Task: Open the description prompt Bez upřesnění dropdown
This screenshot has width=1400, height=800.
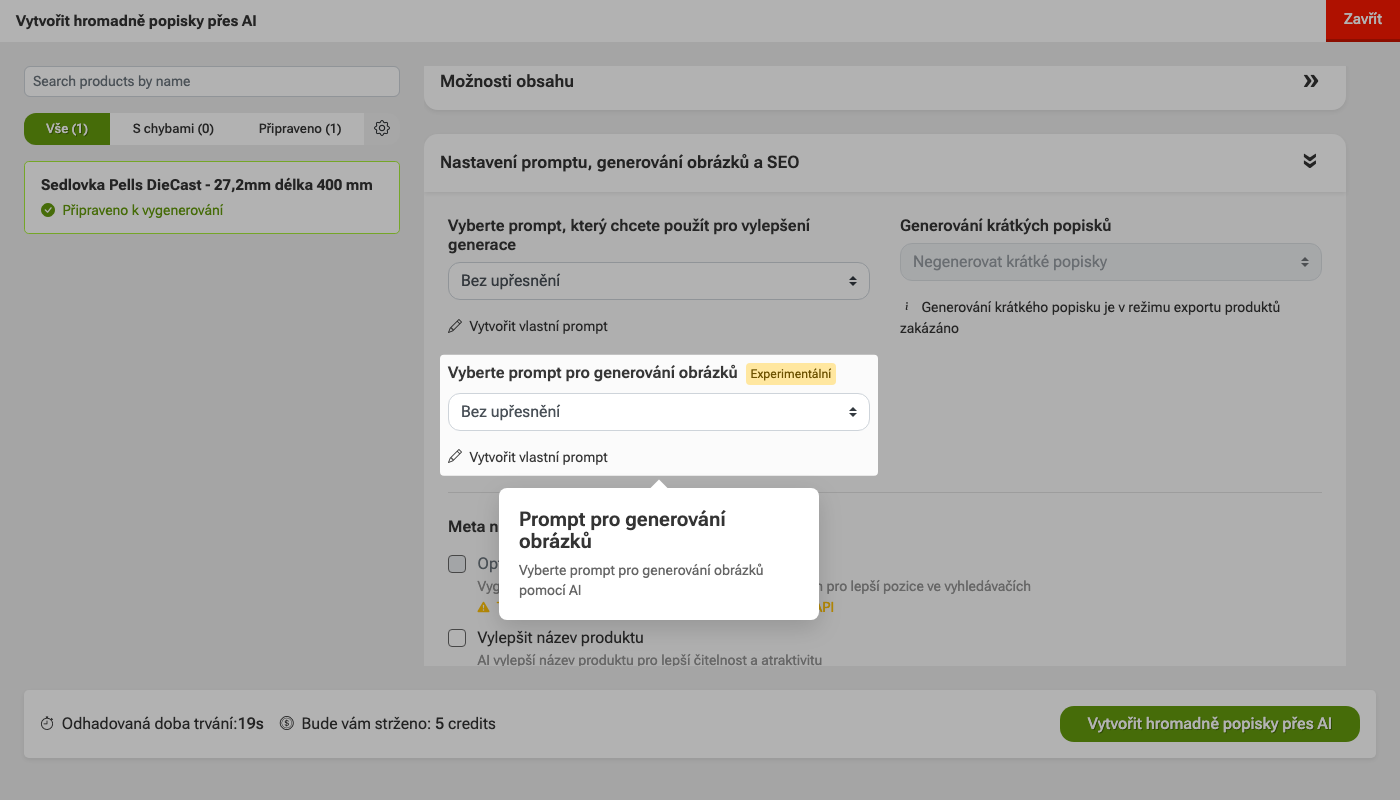Action: click(x=659, y=281)
